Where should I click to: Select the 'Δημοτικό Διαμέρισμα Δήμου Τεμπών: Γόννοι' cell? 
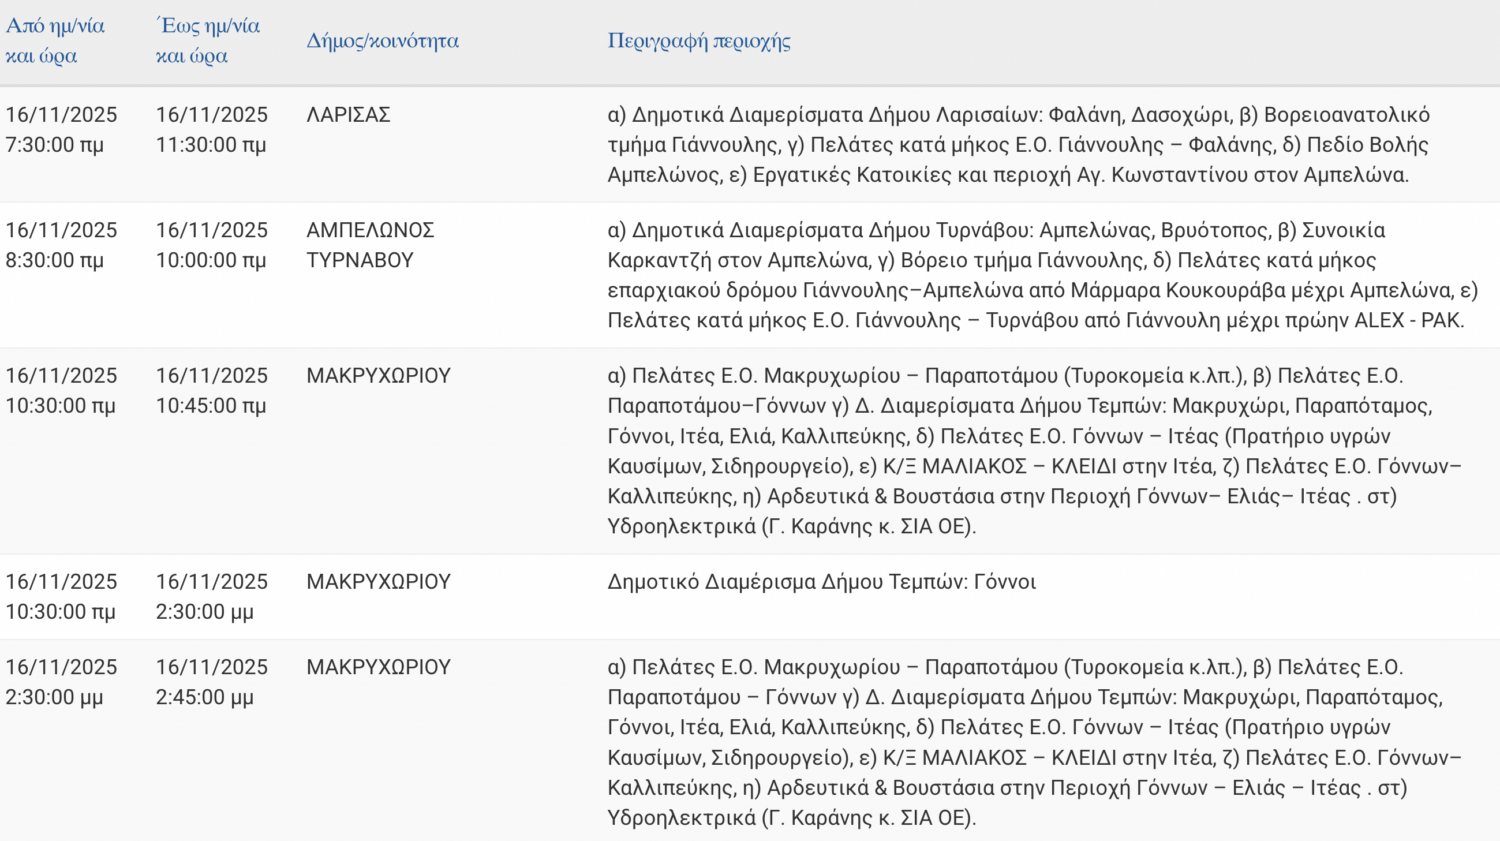821,582
